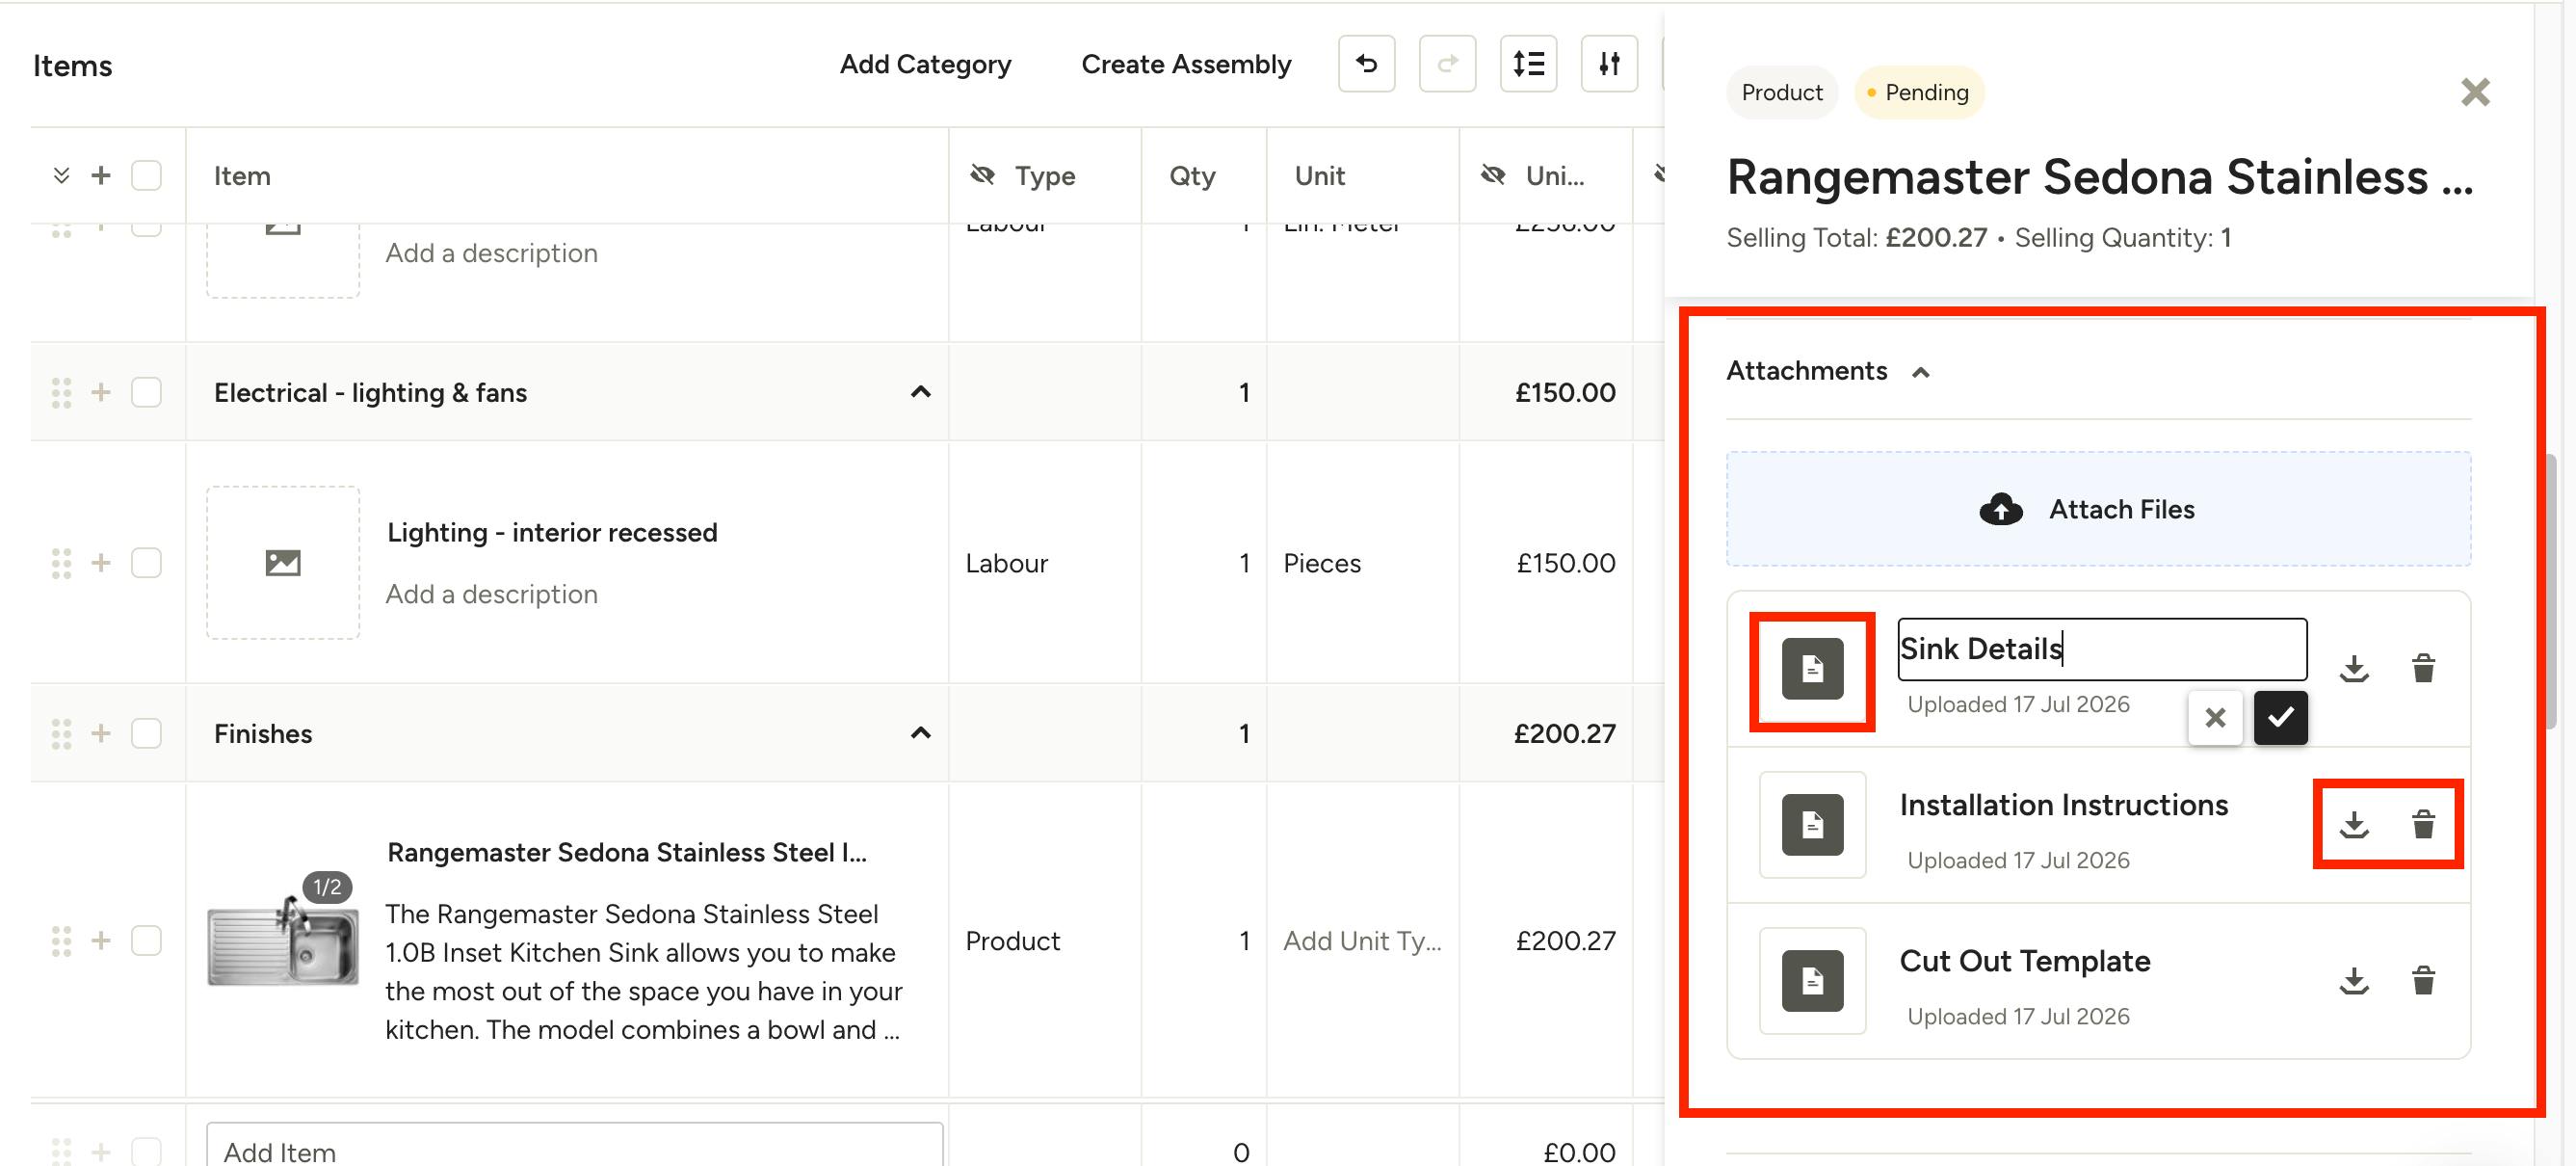
Task: Close the Rangemaster product panel
Action: coord(2475,92)
